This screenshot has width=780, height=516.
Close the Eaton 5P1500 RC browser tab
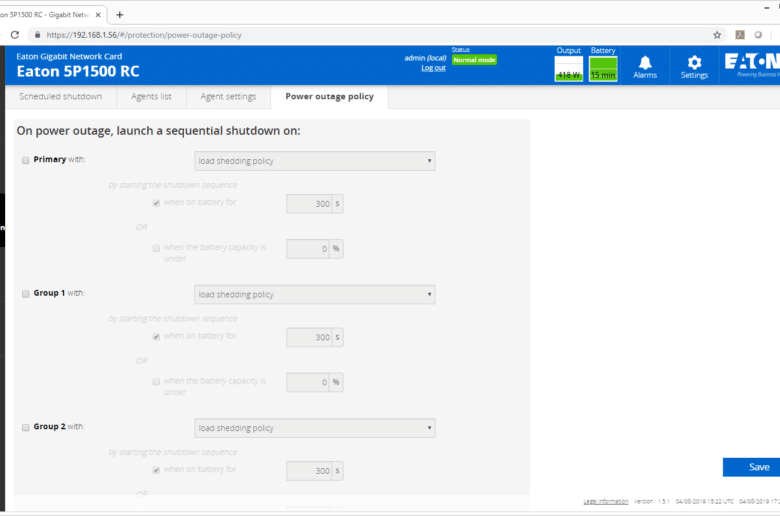[x=98, y=15]
